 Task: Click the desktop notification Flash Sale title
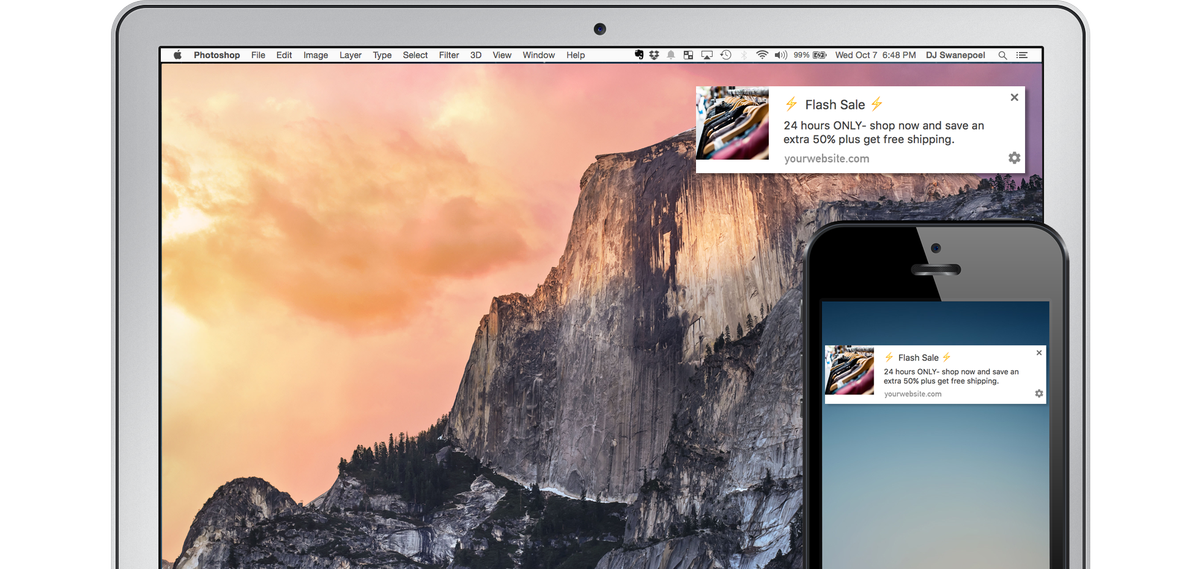point(834,104)
